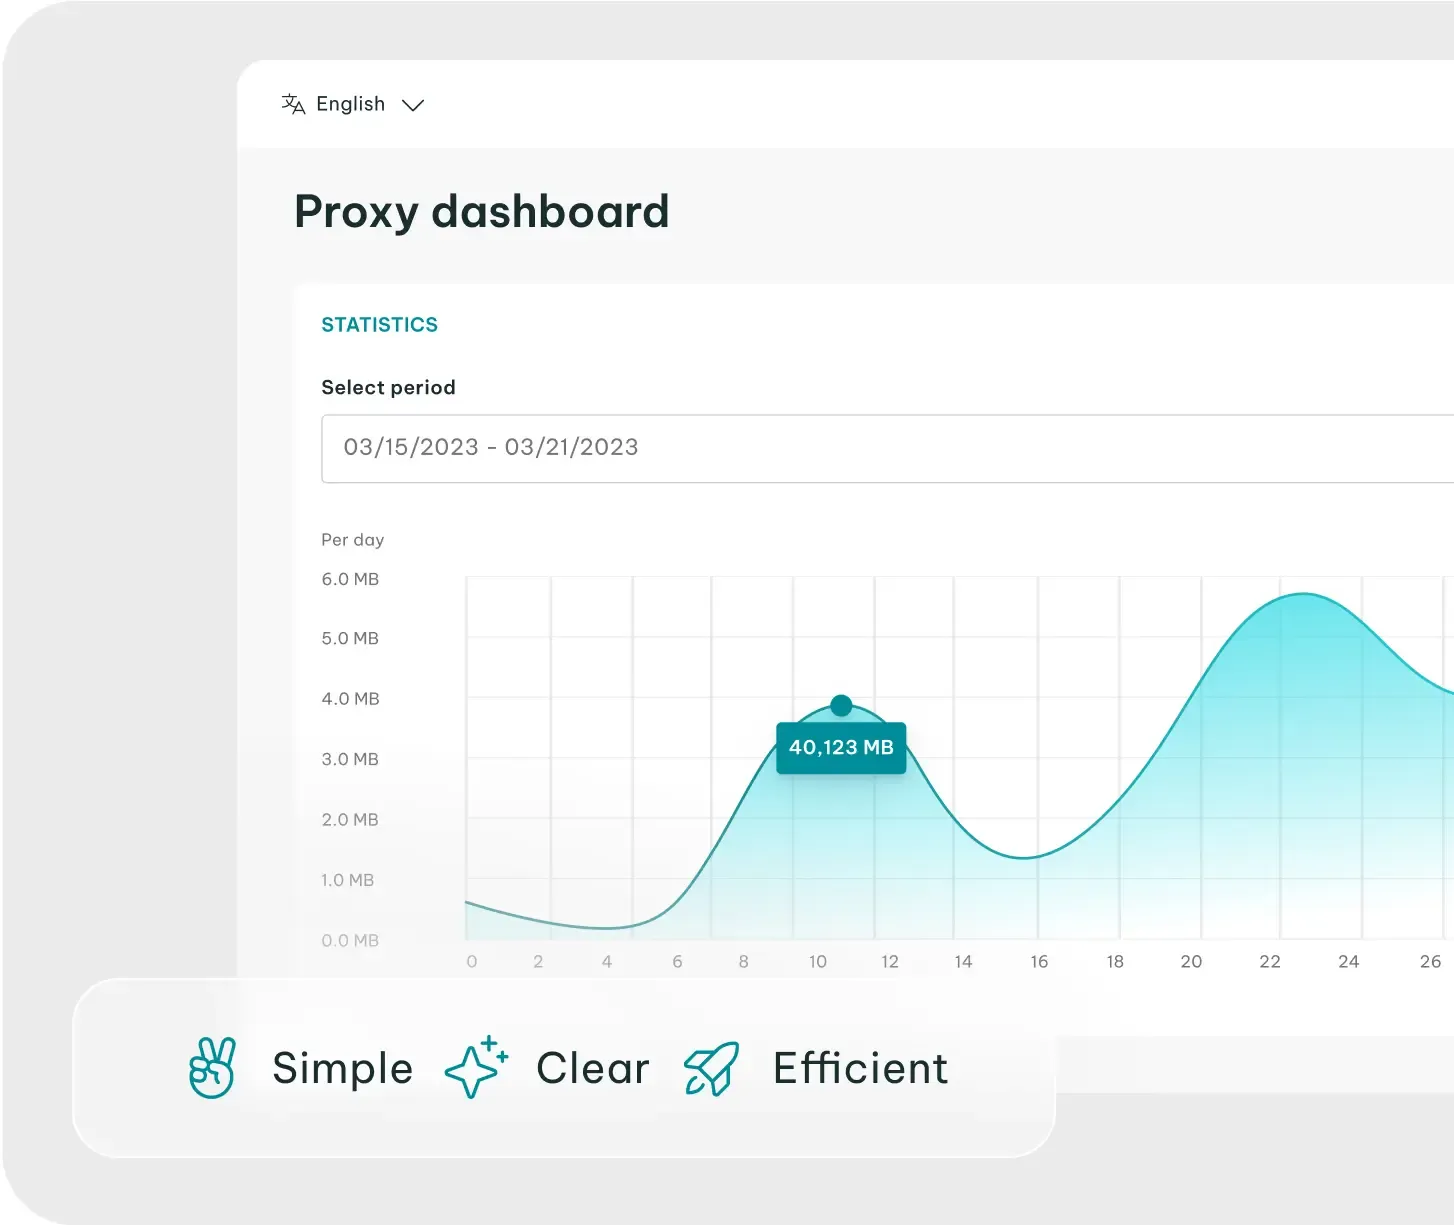The image size is (1454, 1225).
Task: Expand language chevron arrow
Action: click(413, 105)
